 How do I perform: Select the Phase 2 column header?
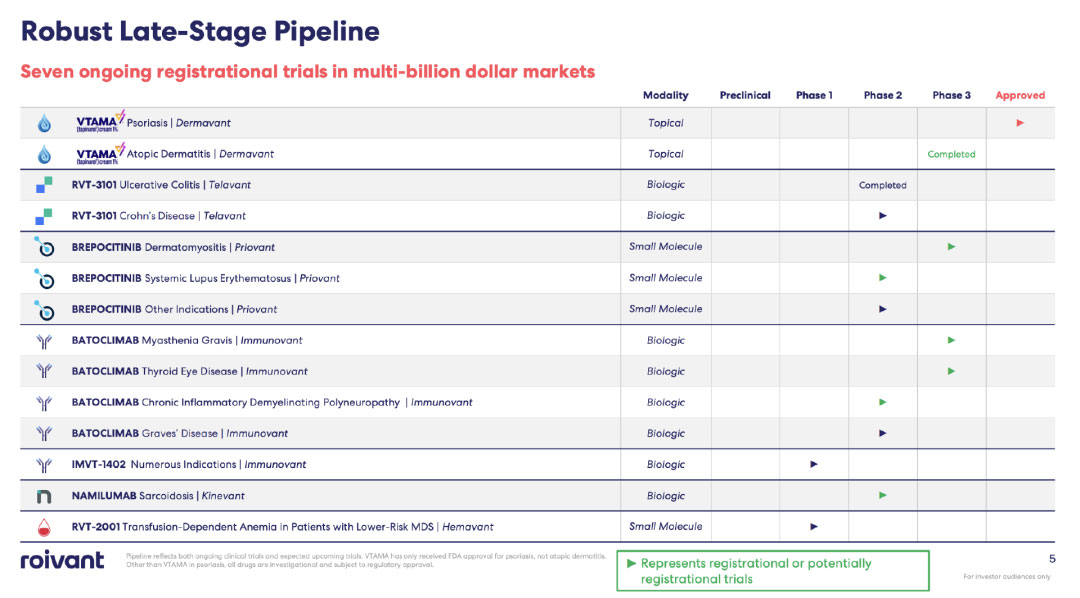[882, 96]
